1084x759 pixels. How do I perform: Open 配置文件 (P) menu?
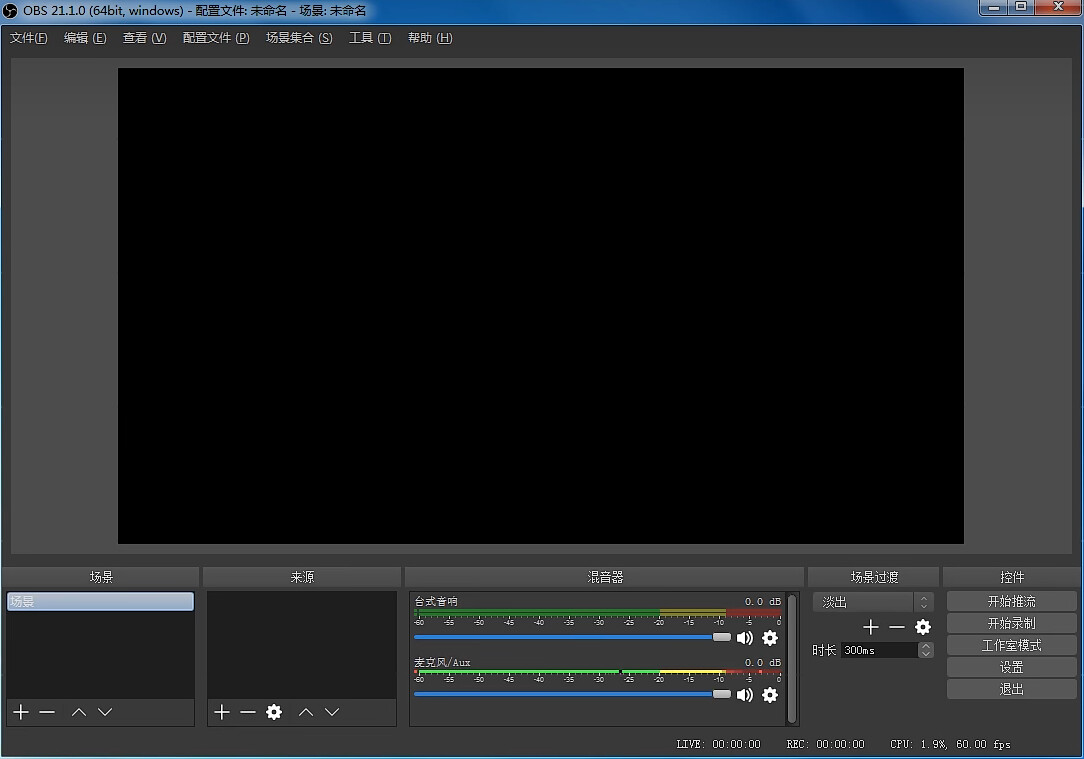(x=216, y=38)
